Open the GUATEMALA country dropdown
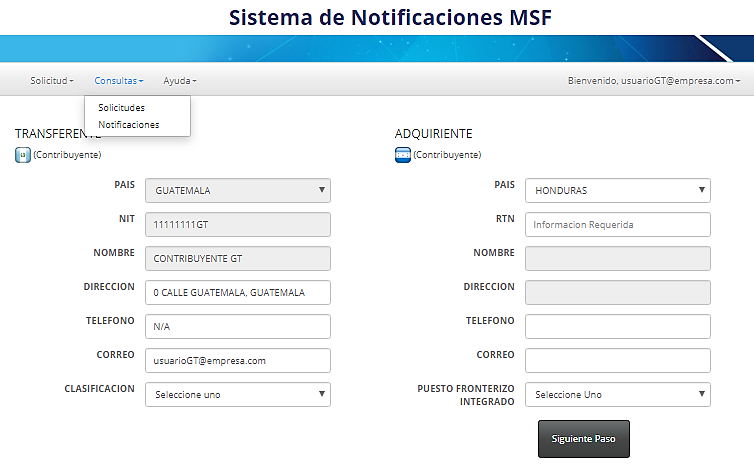 (238, 190)
